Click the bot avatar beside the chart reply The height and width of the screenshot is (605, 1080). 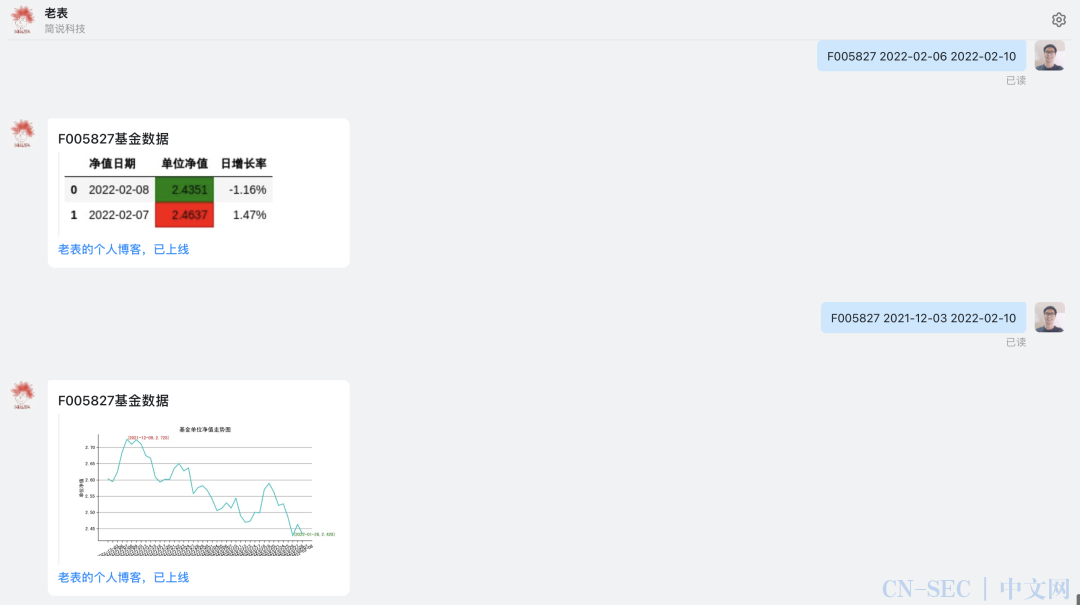[23, 396]
